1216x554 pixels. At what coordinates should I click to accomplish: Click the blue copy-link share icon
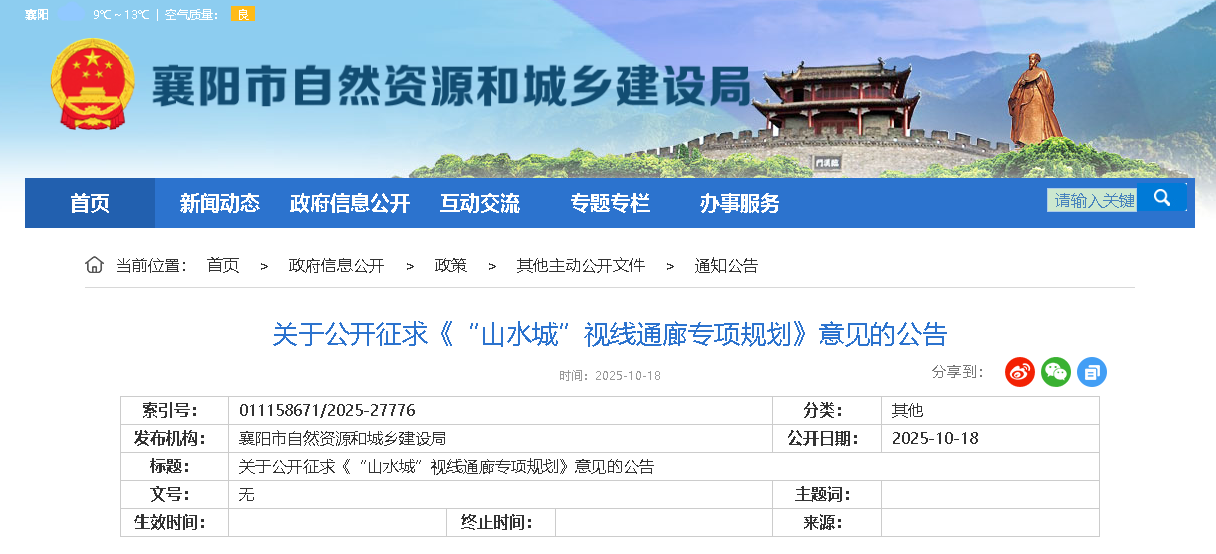(x=1092, y=372)
